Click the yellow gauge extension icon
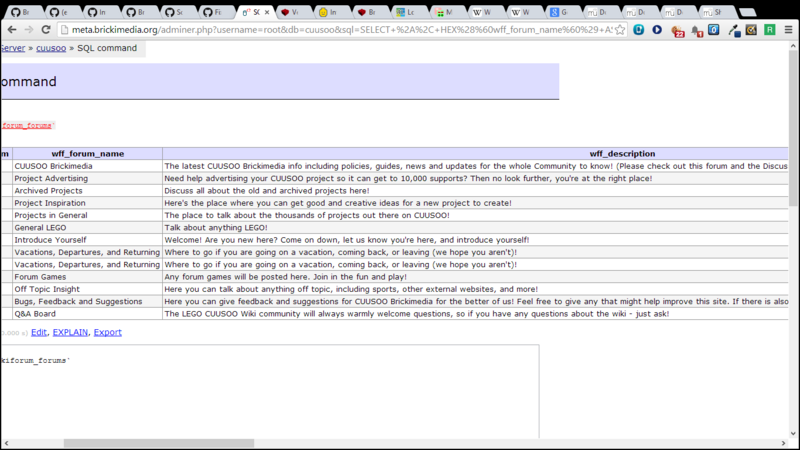Screen dimensions: 800x450 click(x=751, y=30)
